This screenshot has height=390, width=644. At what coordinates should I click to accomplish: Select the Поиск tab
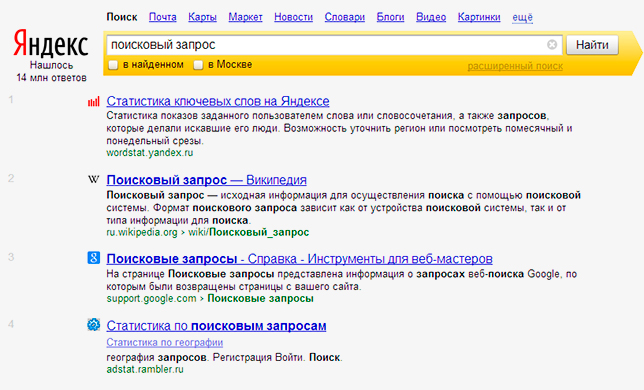click(122, 17)
